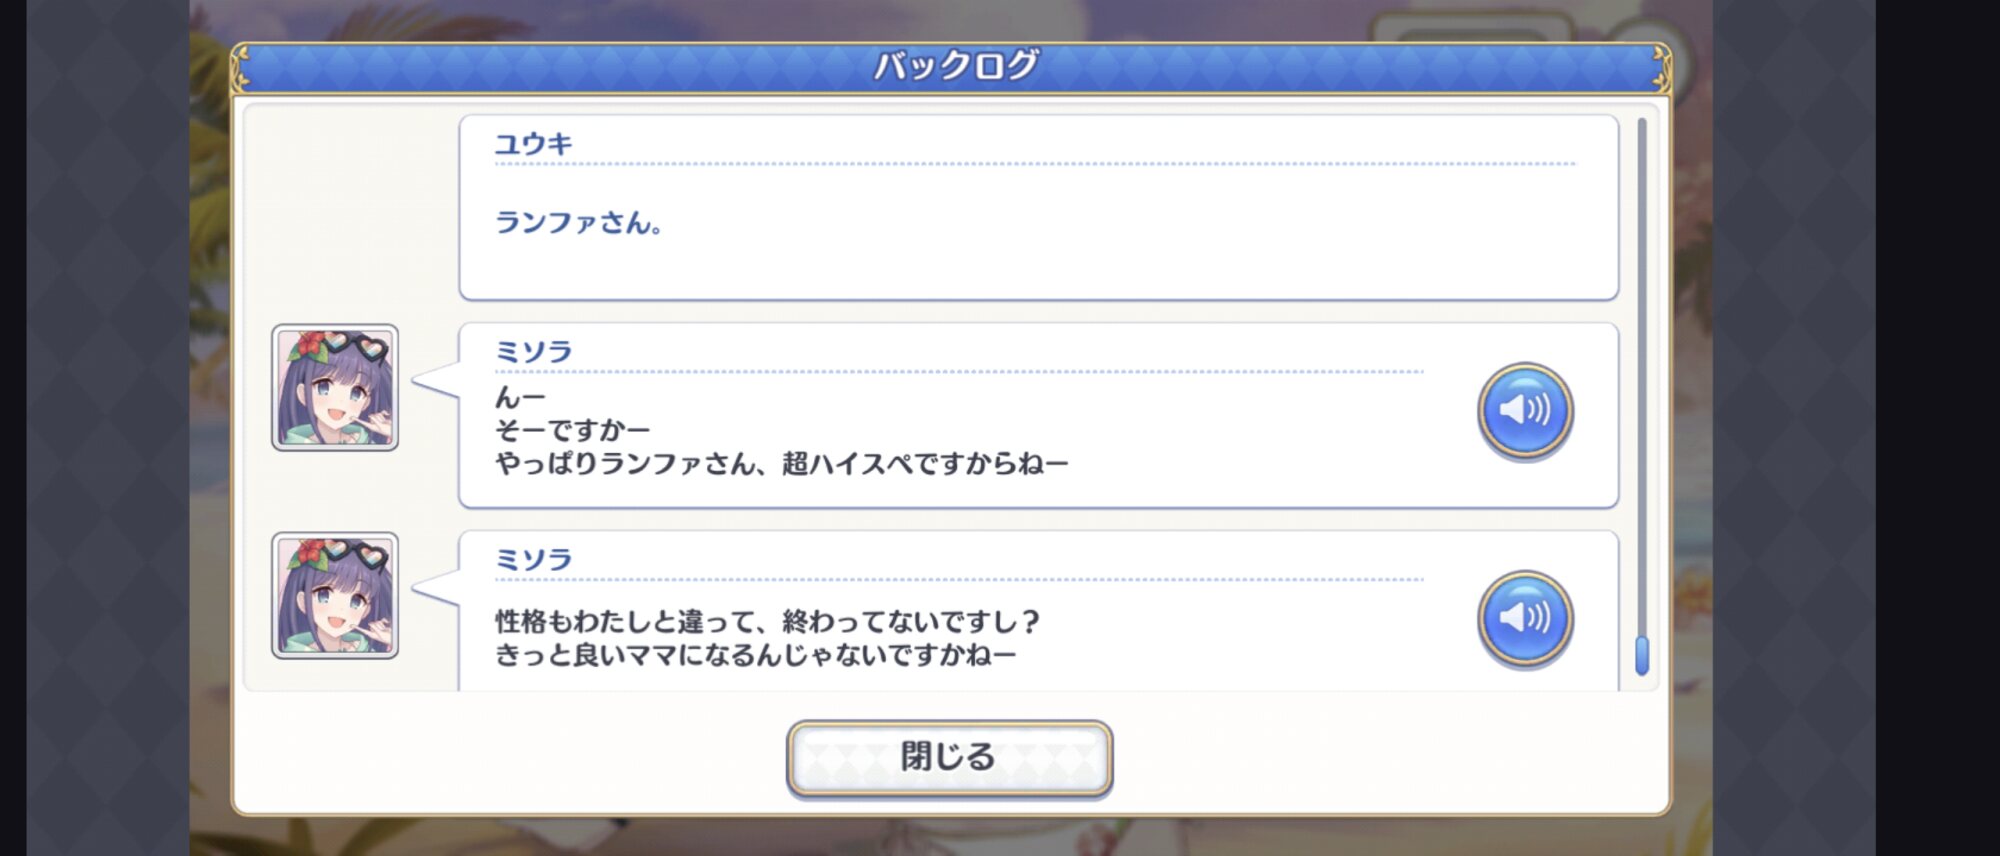Click the blue scrollbar thumb of the backlog
2000x856 pixels.
click(x=1641, y=656)
